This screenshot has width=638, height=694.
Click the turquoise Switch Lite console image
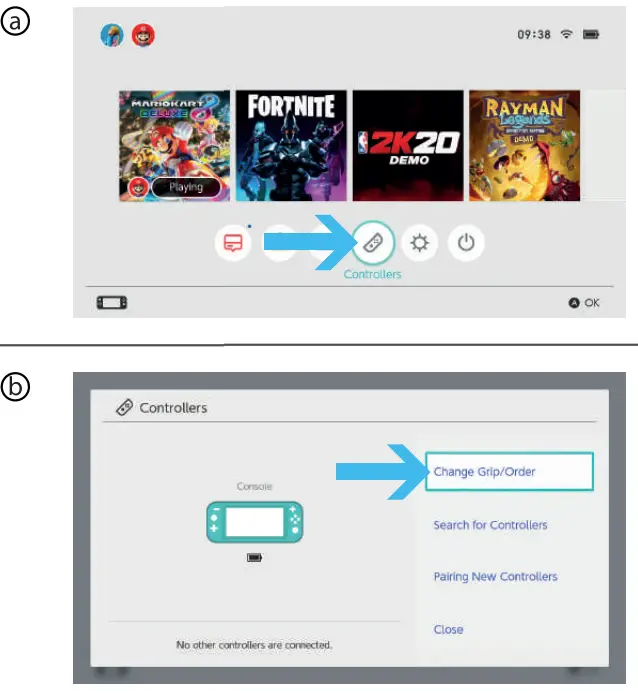(255, 522)
